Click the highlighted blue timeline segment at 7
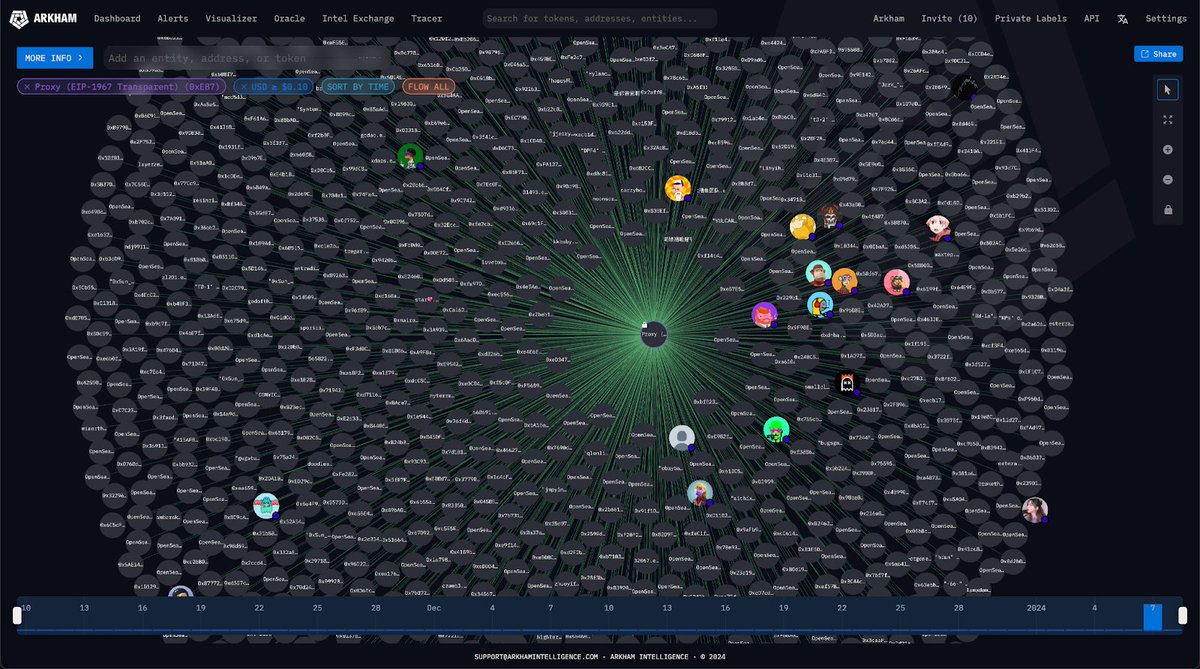The height and width of the screenshot is (669, 1200). (1153, 617)
